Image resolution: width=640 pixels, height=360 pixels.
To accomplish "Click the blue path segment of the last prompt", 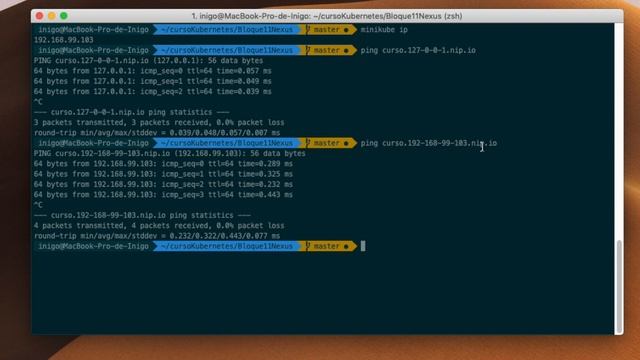I will (x=227, y=246).
